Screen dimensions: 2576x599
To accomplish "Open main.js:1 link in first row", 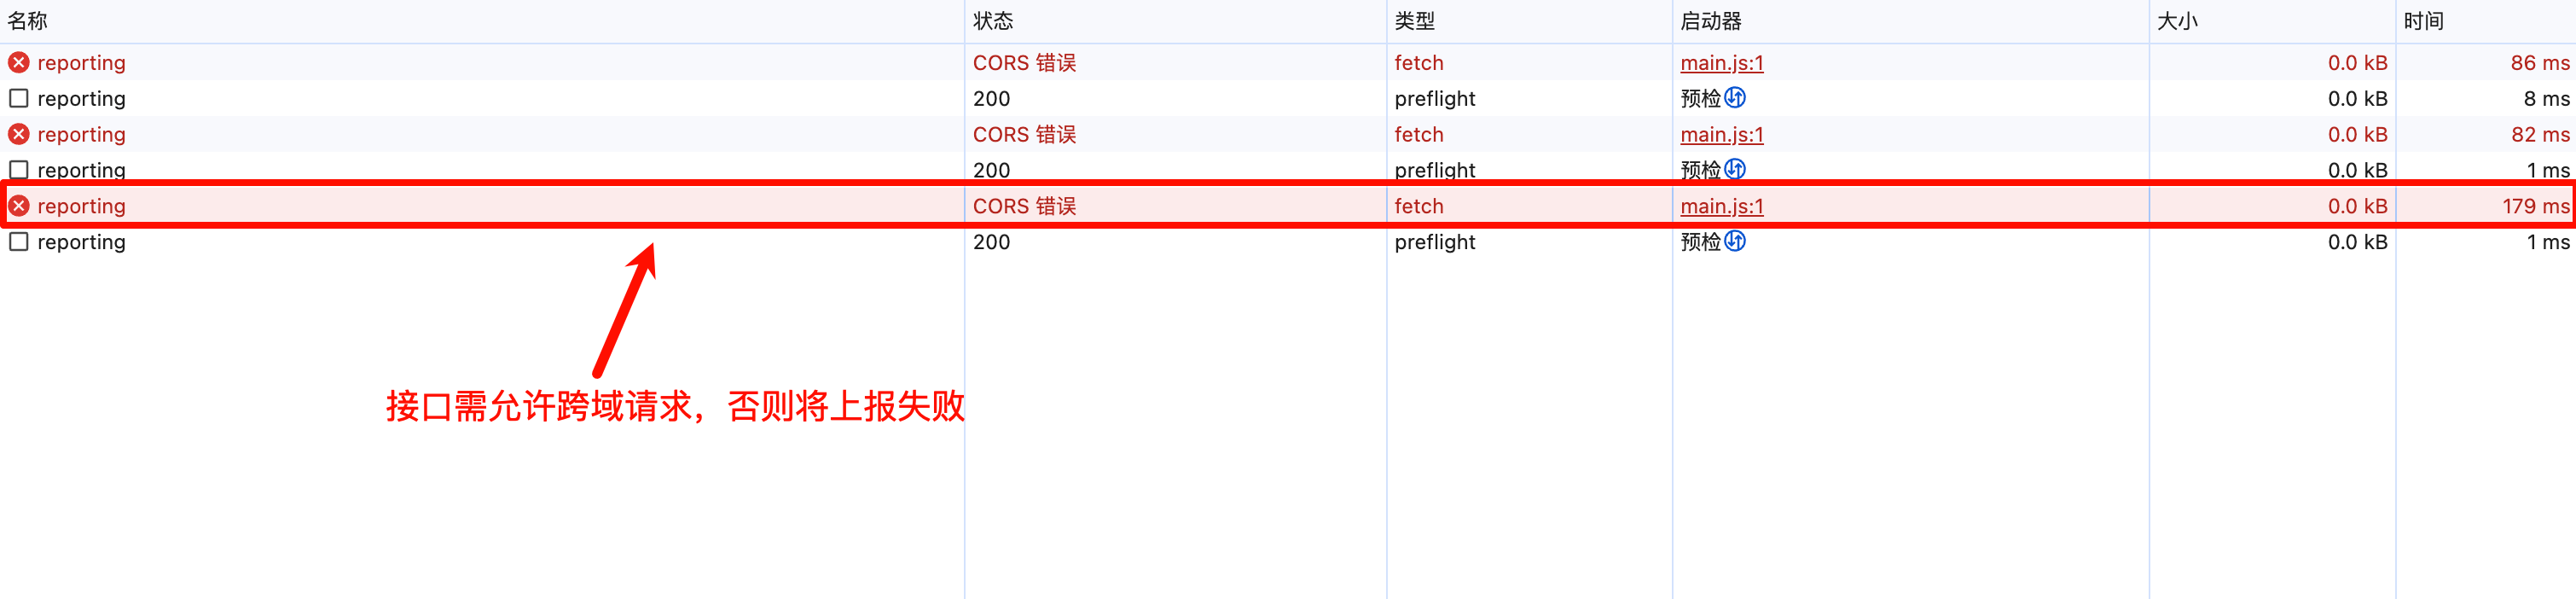I will click(x=1722, y=63).
